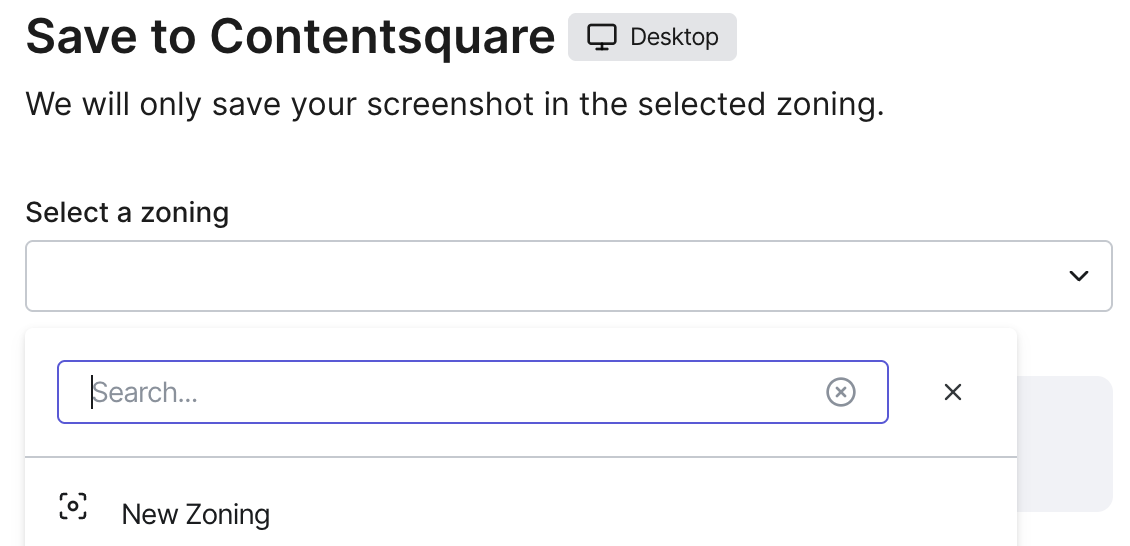1130x546 pixels.
Task: Click the "Select a zoning" field label
Action: [x=127, y=212]
